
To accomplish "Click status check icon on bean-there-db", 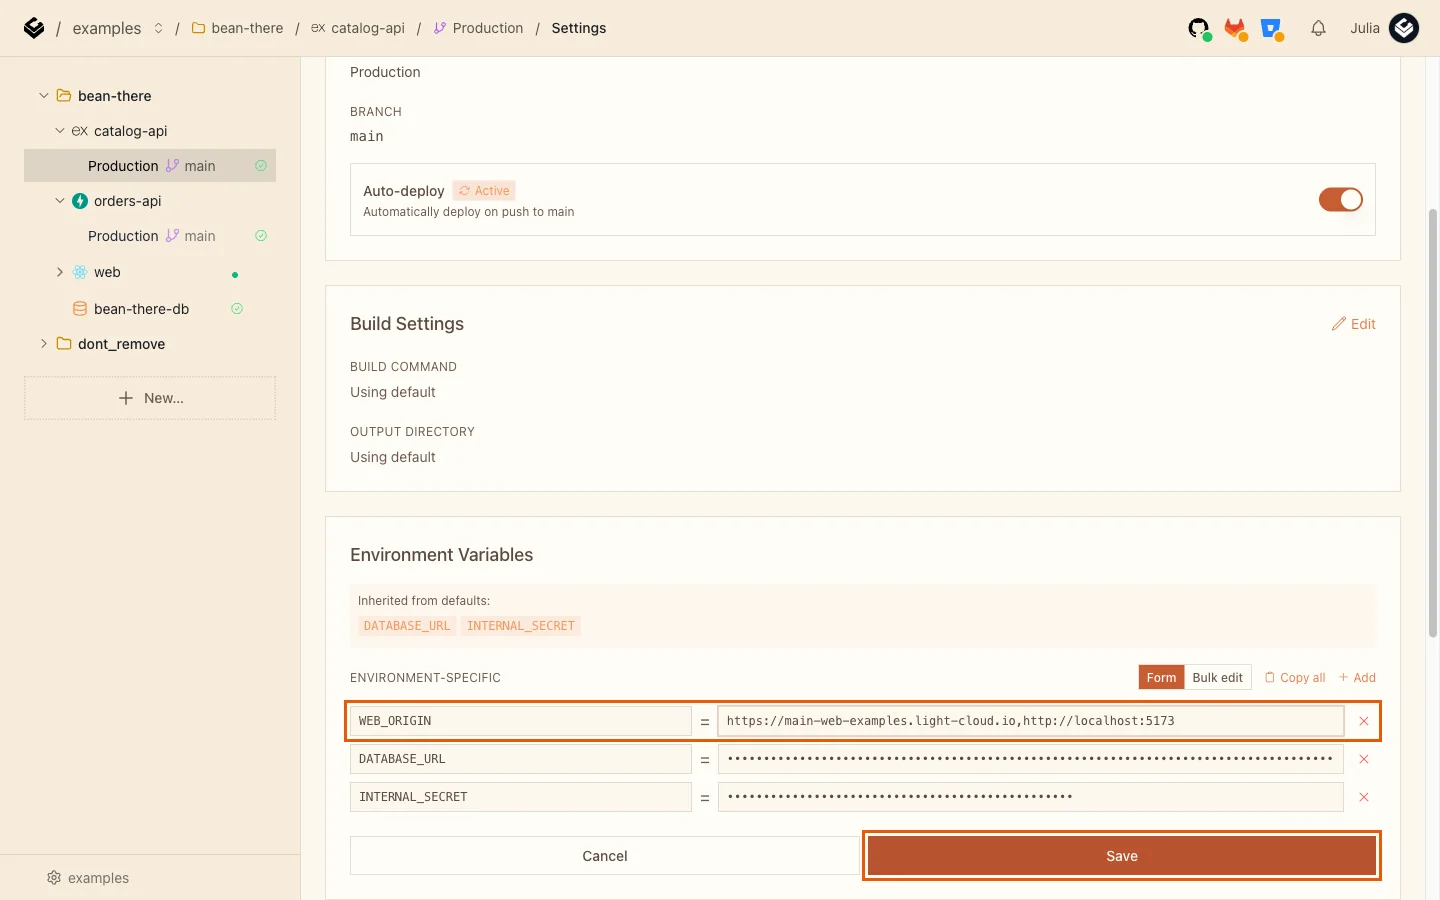I will click(x=237, y=309).
